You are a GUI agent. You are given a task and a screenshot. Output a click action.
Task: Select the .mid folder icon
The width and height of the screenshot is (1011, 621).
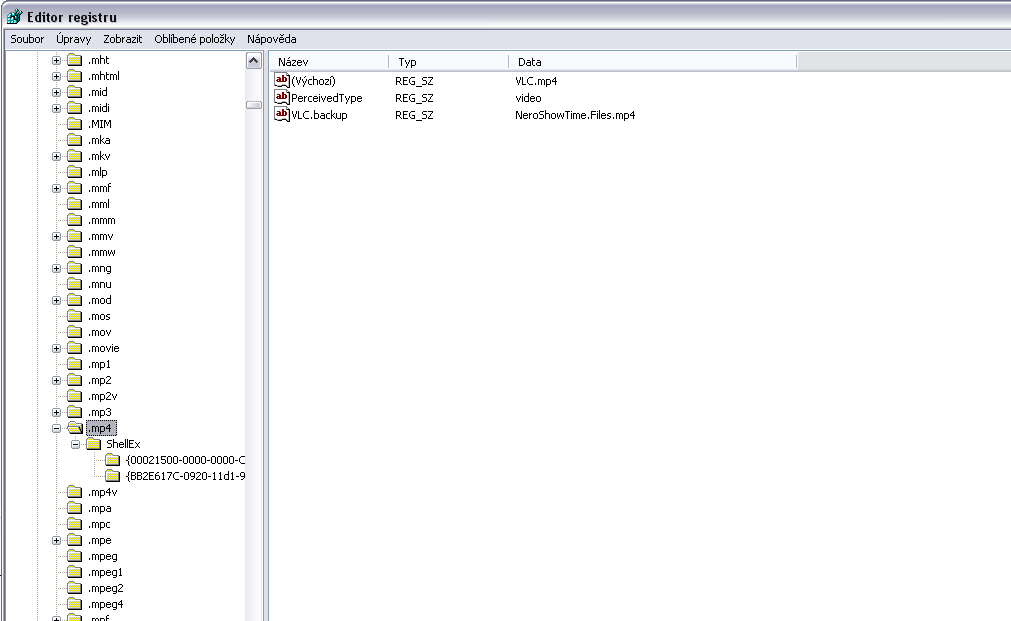coord(75,92)
